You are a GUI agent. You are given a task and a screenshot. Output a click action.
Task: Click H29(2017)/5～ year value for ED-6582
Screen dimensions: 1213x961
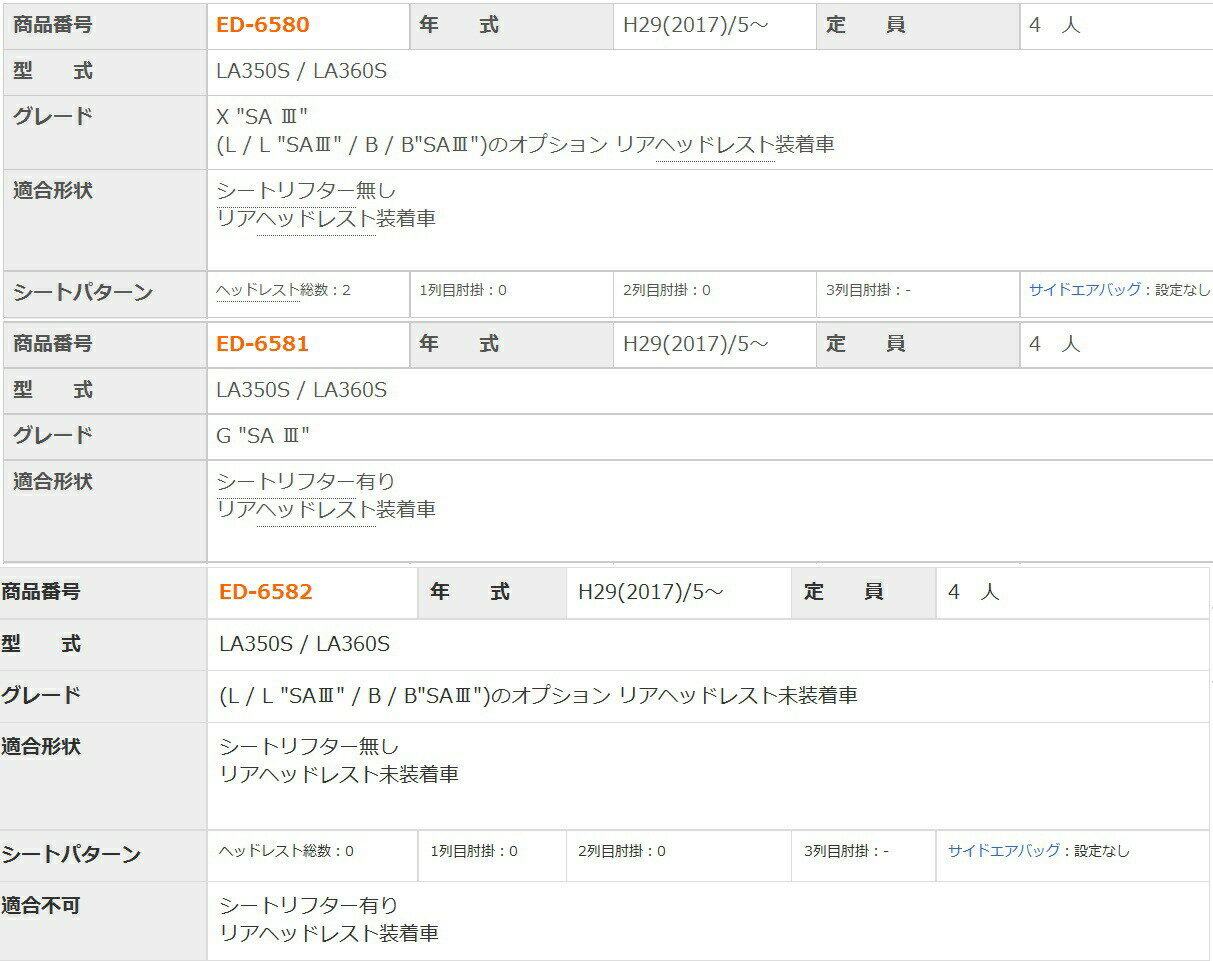(651, 592)
